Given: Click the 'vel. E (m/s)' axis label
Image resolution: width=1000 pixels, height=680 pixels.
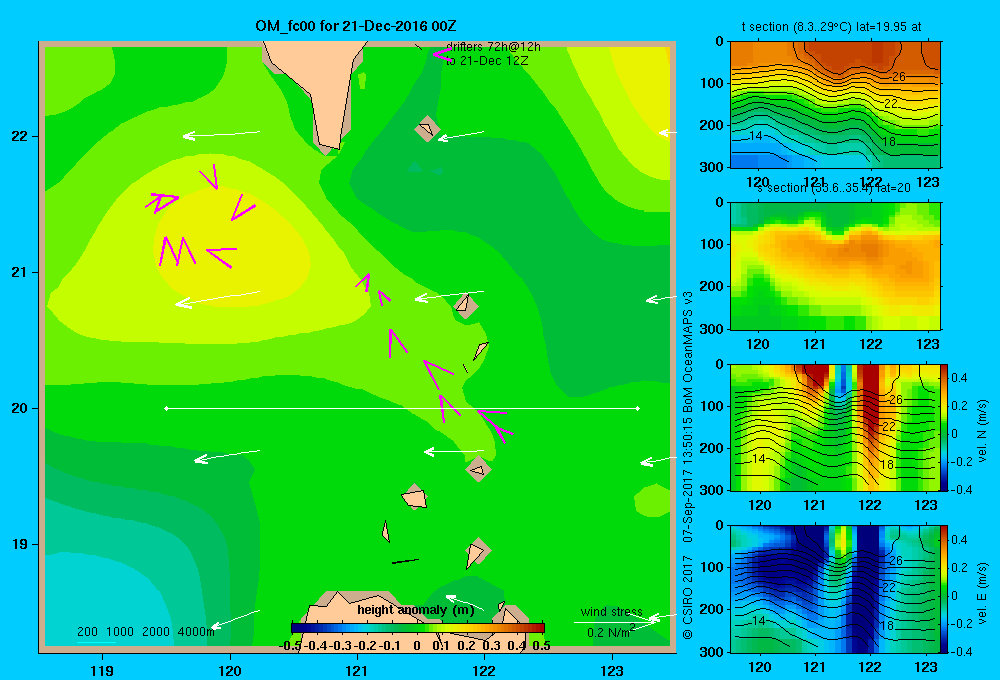Looking at the screenshot, I should (982, 593).
